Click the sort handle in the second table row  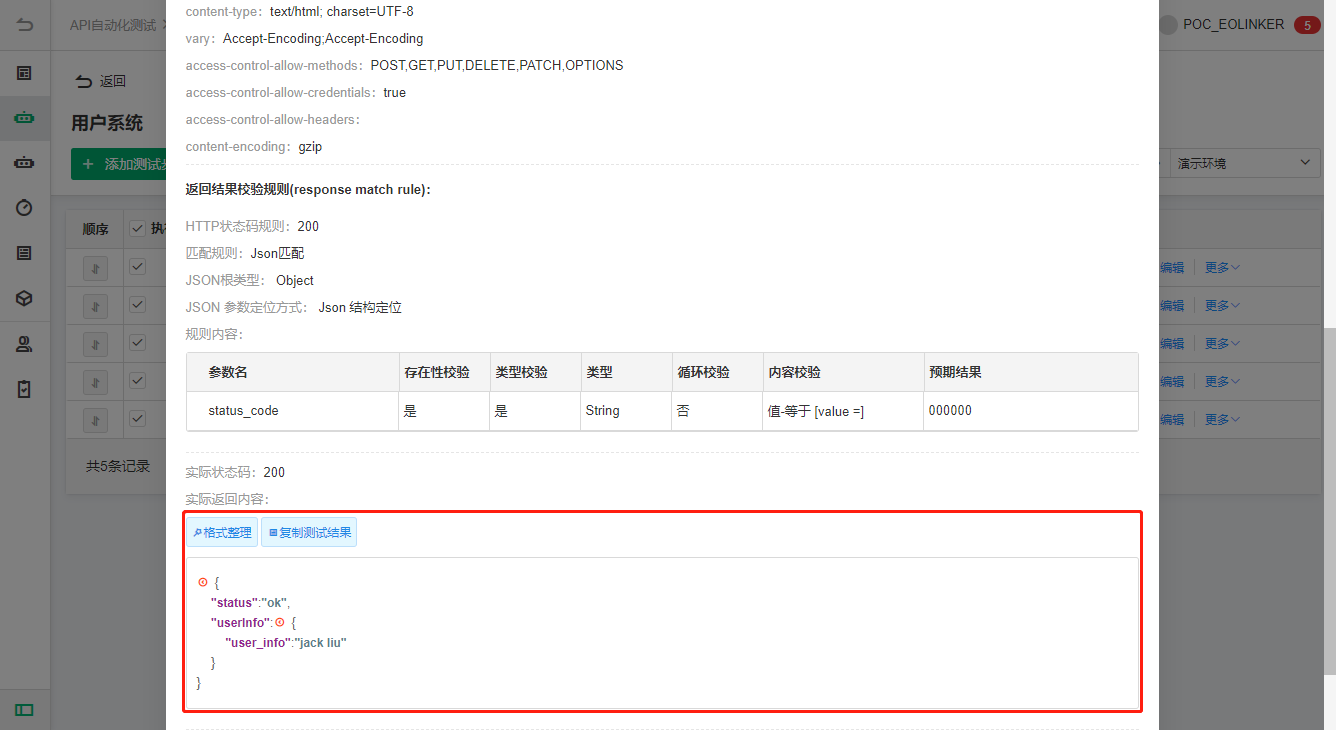(95, 305)
